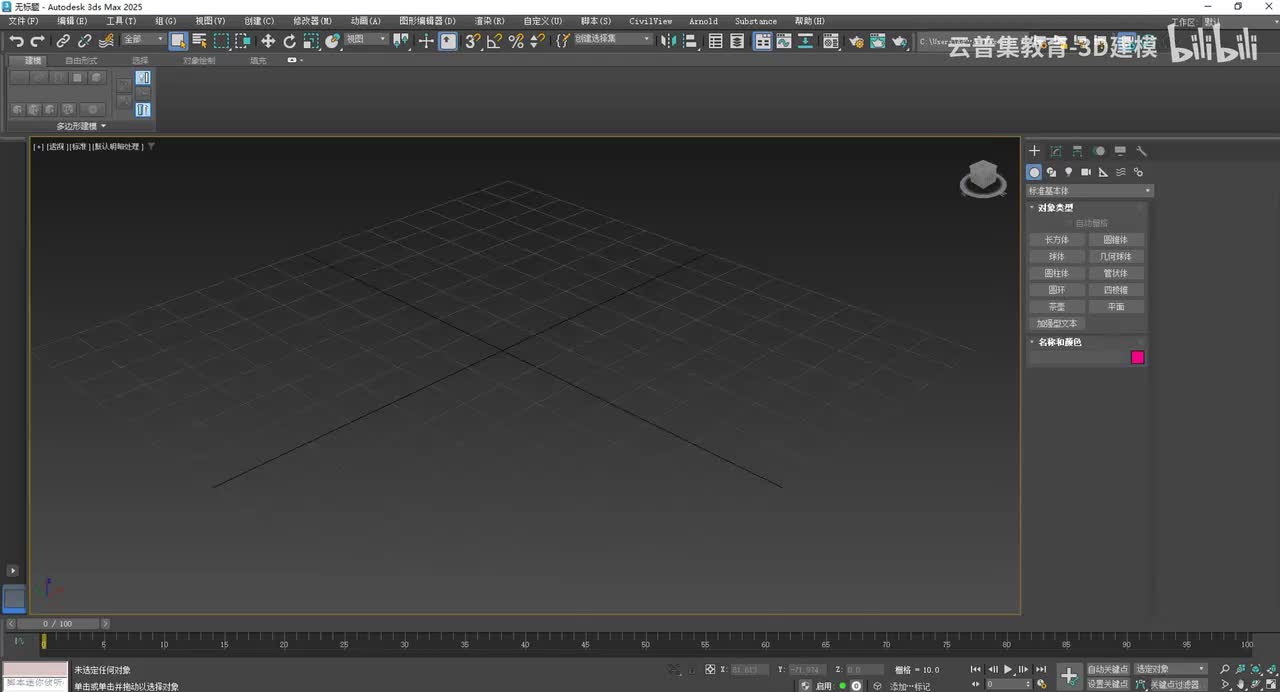Image resolution: width=1280 pixels, height=692 pixels.
Task: Click the Select and Link chain icon
Action: [63, 41]
